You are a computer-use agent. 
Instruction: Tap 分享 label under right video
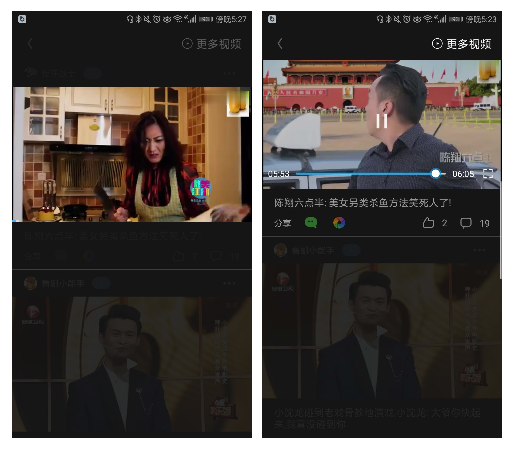coord(282,223)
